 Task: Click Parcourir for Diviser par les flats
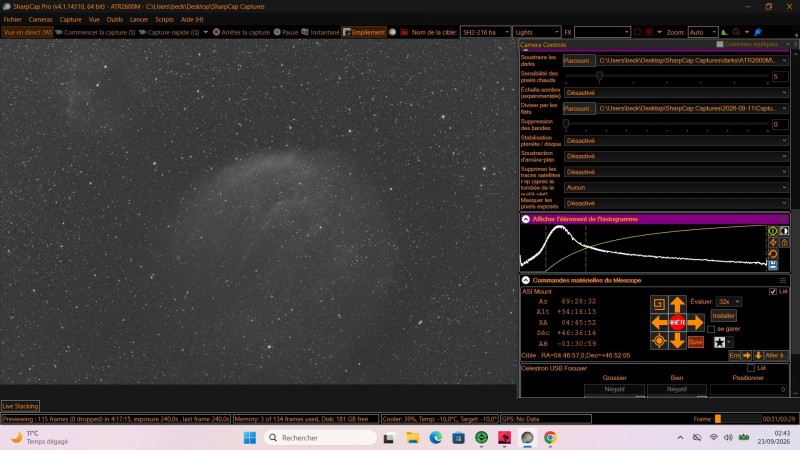pyautogui.click(x=579, y=109)
